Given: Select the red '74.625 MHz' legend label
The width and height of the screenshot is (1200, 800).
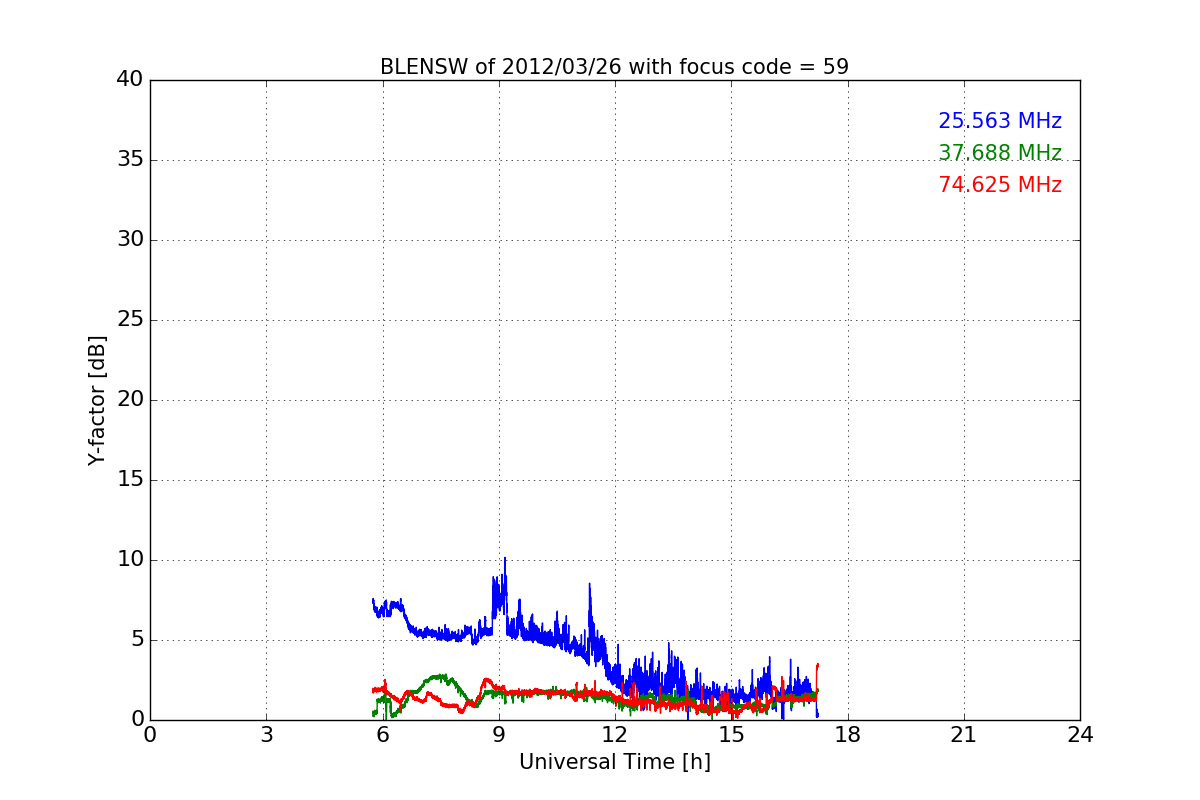Looking at the screenshot, I should tap(1000, 185).
